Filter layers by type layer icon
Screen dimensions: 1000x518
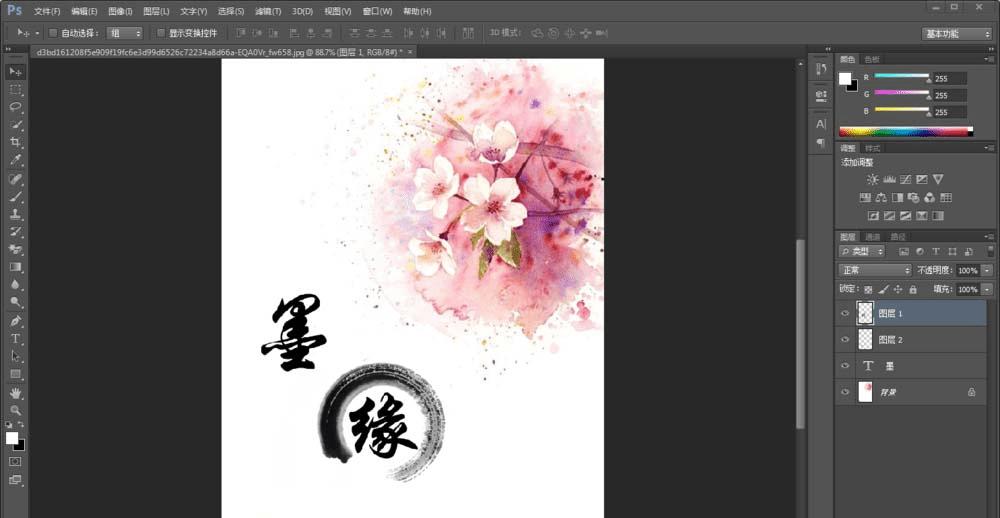tap(936, 252)
